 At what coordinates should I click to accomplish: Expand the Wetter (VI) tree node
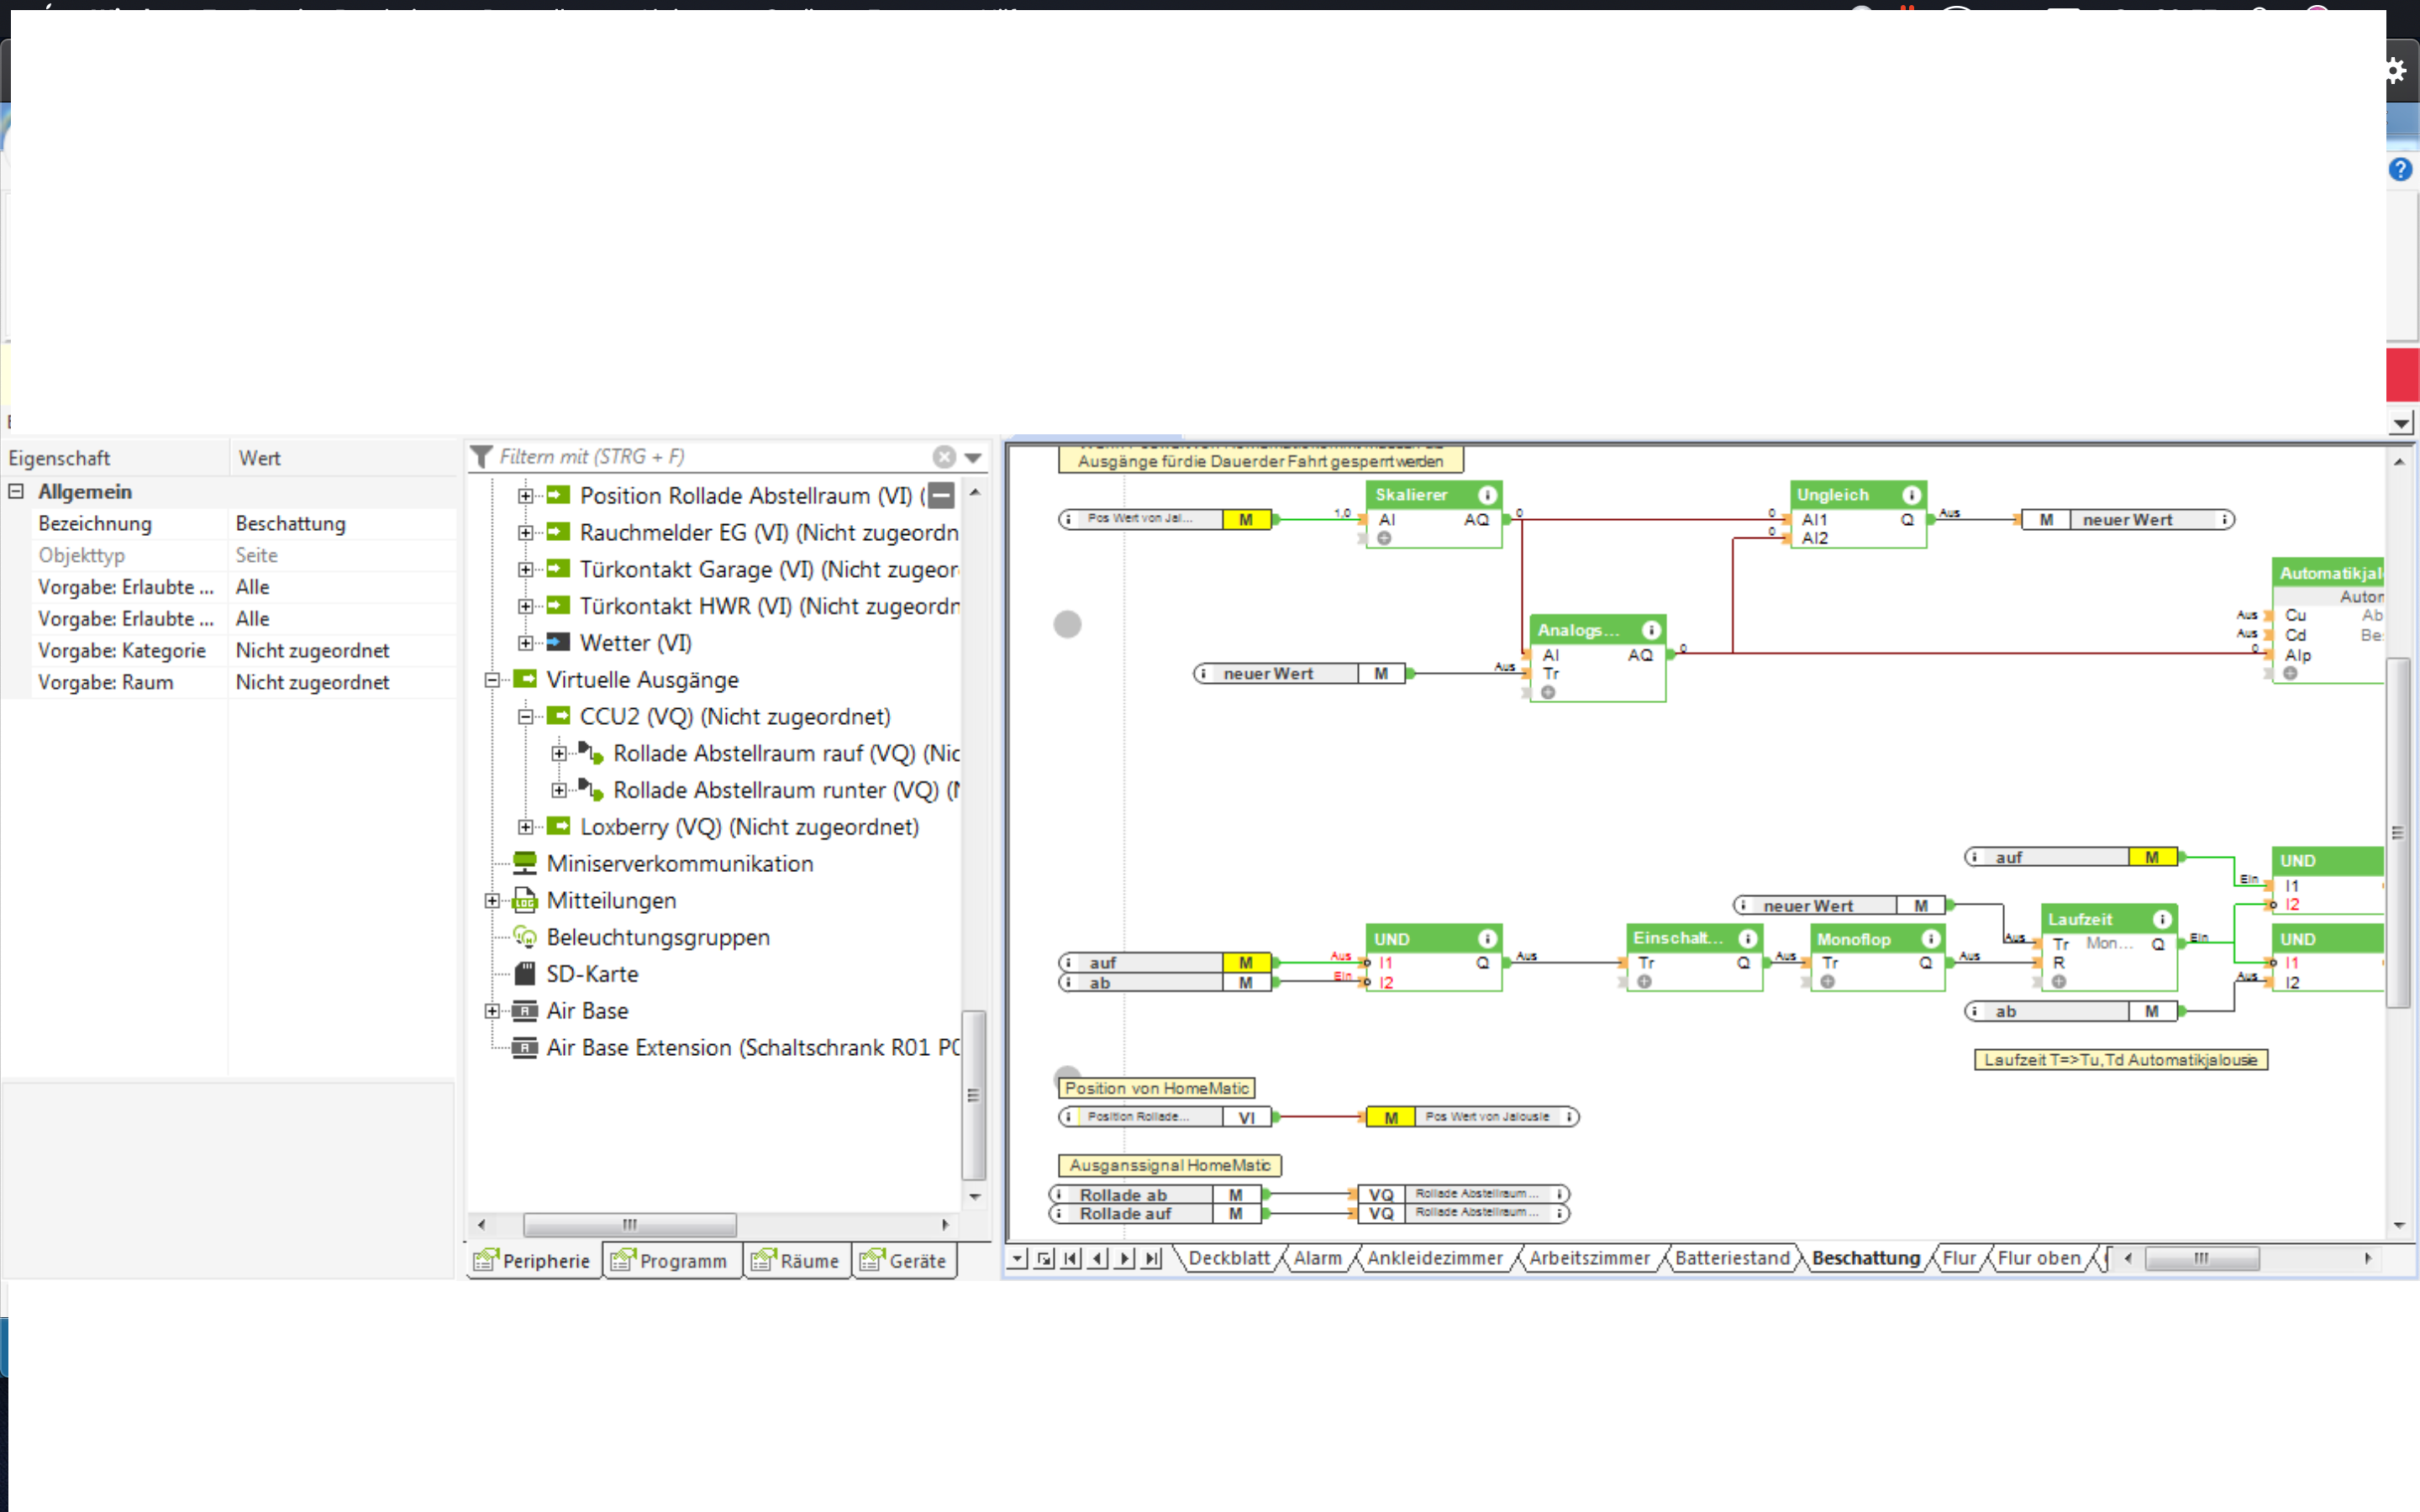(525, 643)
